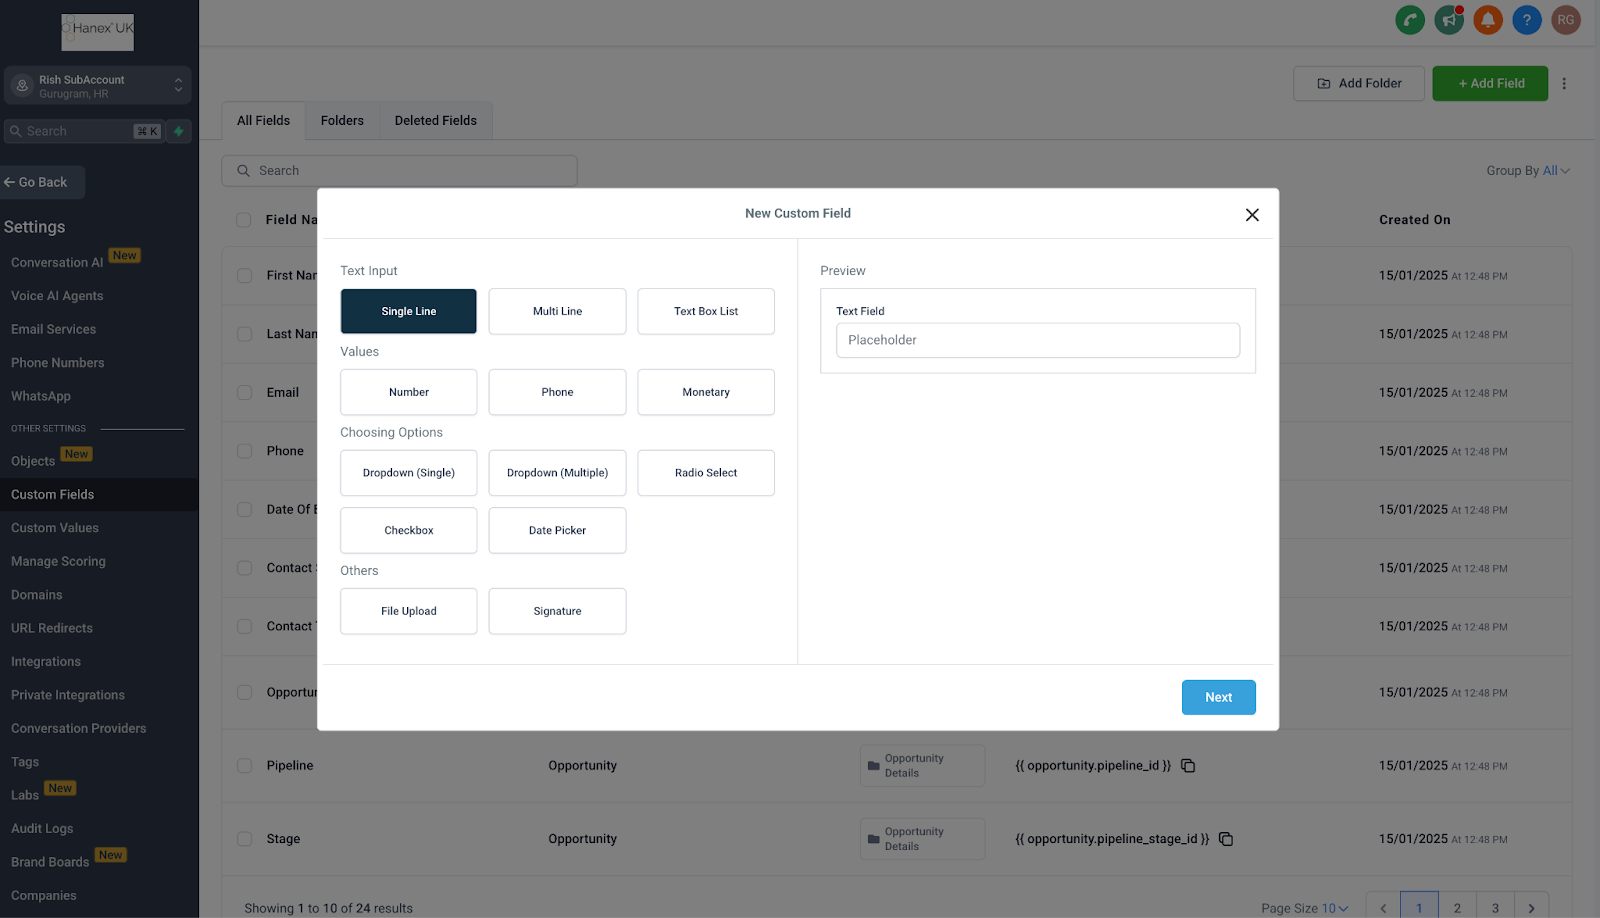The image size is (1600, 918).
Task: Copy the opportunity.pipeline_id merge key
Action: (x=1188, y=766)
